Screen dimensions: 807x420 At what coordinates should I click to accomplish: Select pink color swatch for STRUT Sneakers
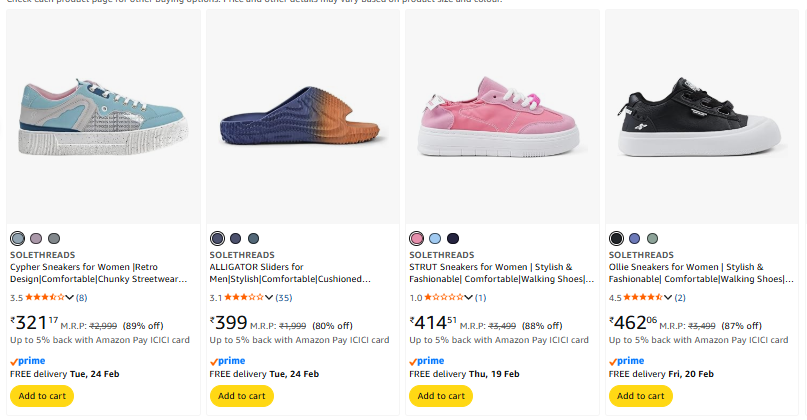tap(417, 238)
